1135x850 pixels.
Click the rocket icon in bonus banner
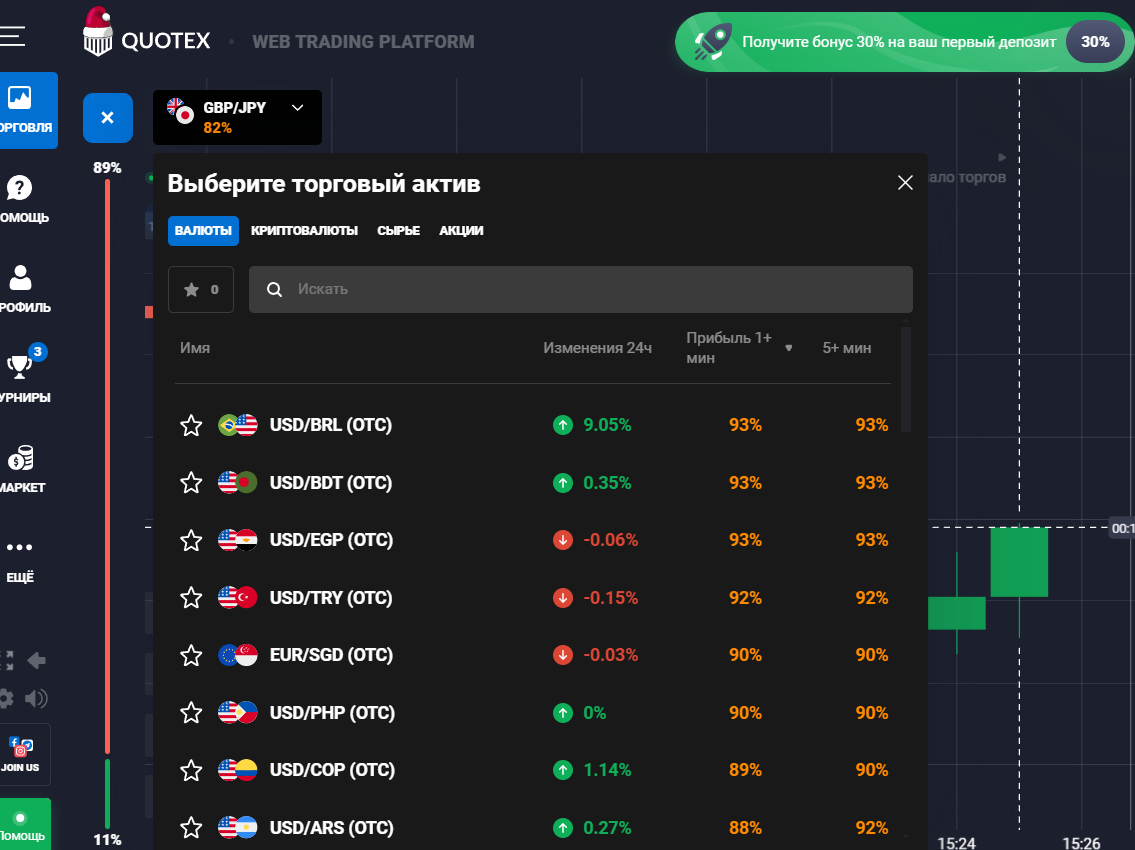[x=713, y=42]
